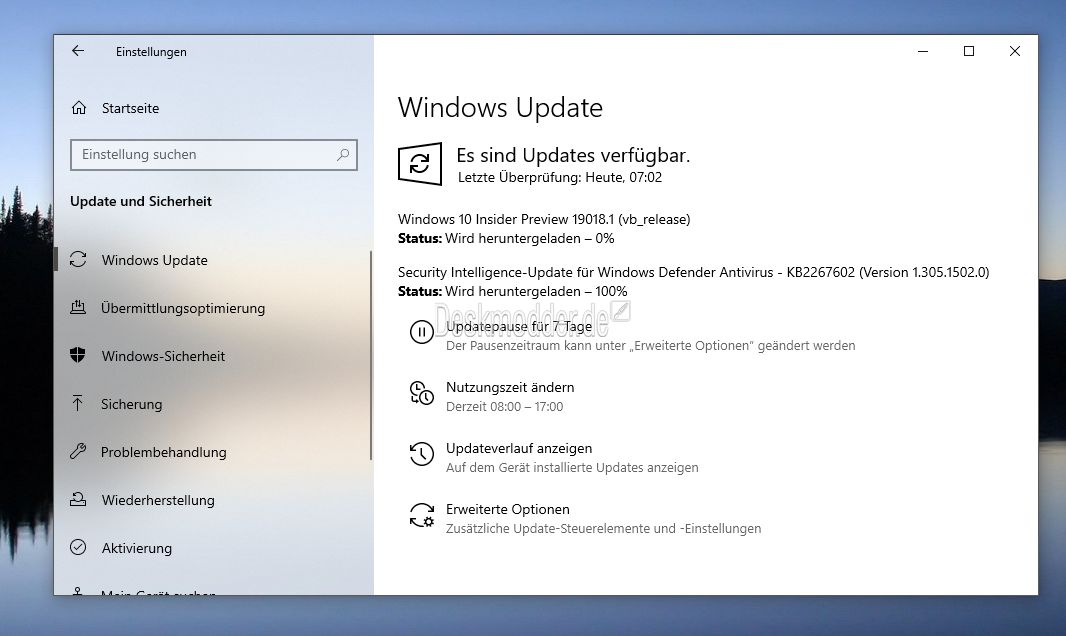Maximize the Einstellungen window

tap(969, 51)
